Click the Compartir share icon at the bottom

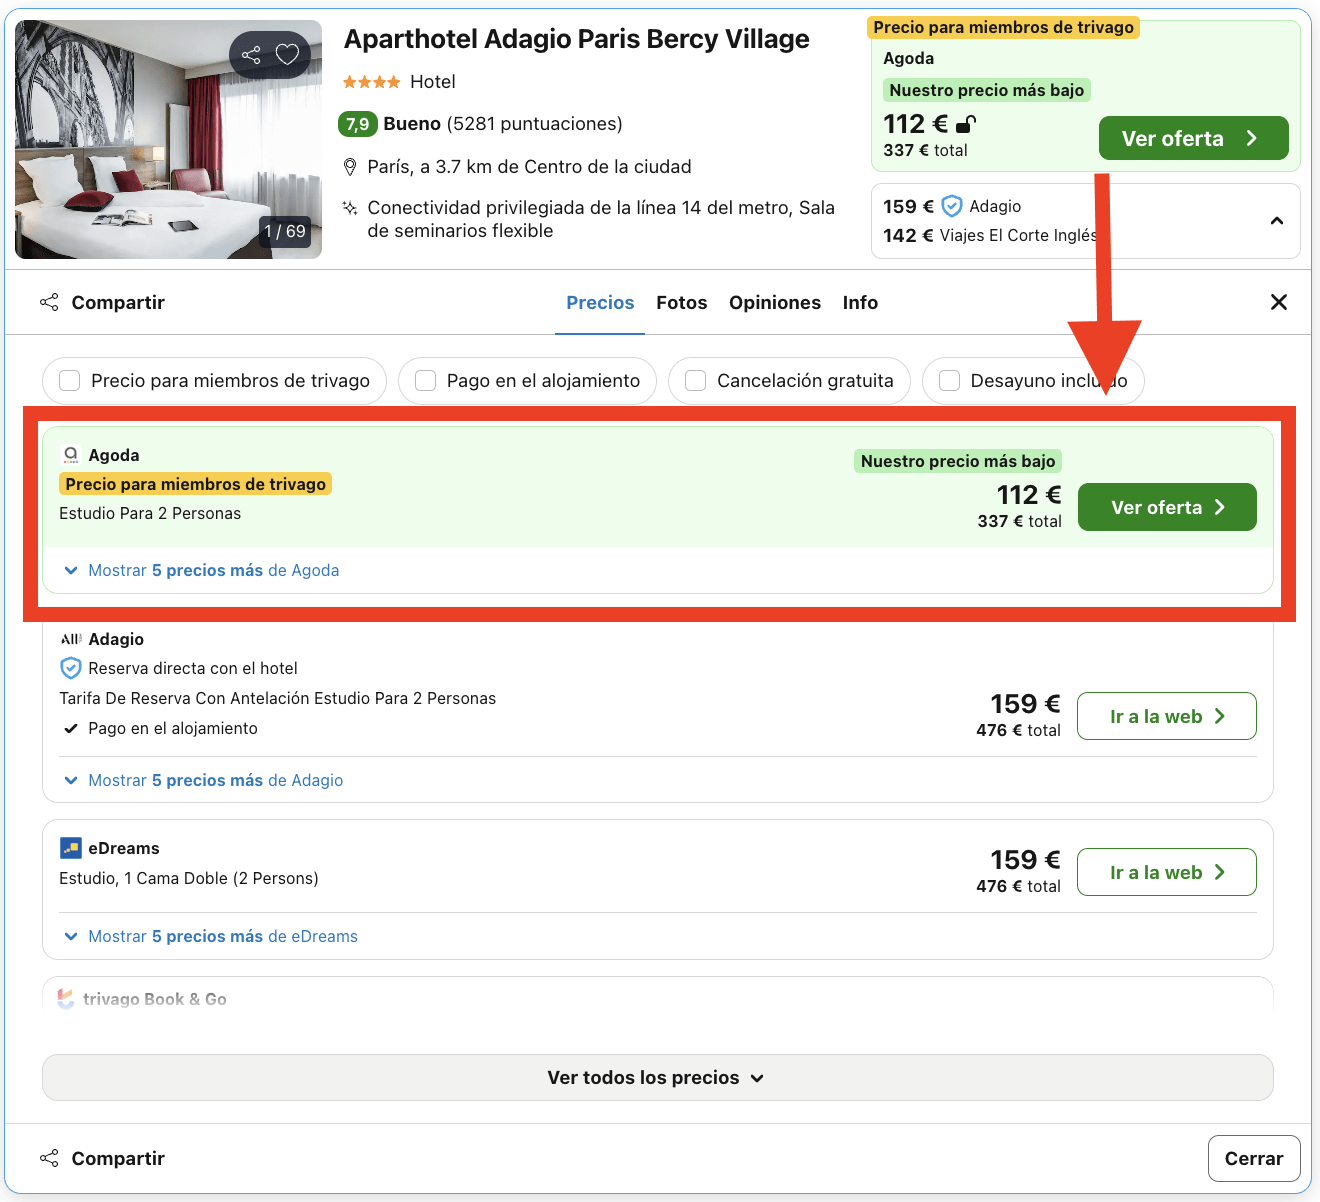coord(49,1157)
